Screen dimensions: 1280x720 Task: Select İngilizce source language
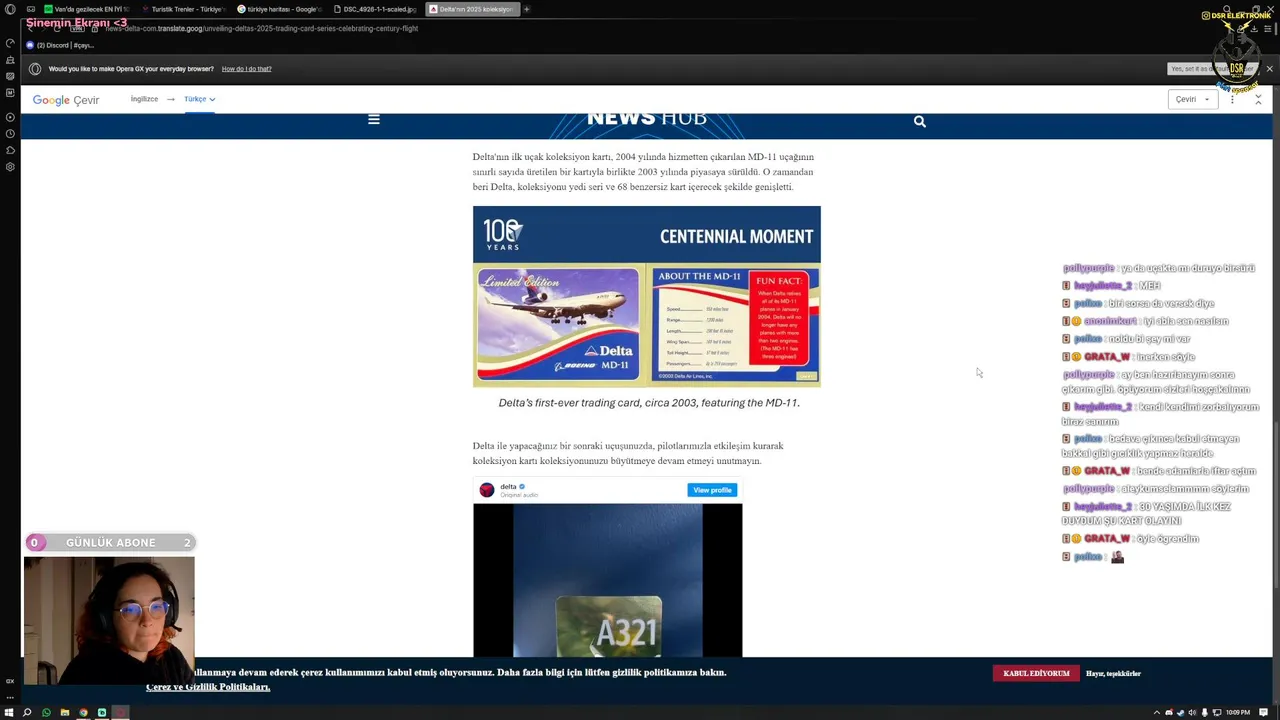point(144,99)
